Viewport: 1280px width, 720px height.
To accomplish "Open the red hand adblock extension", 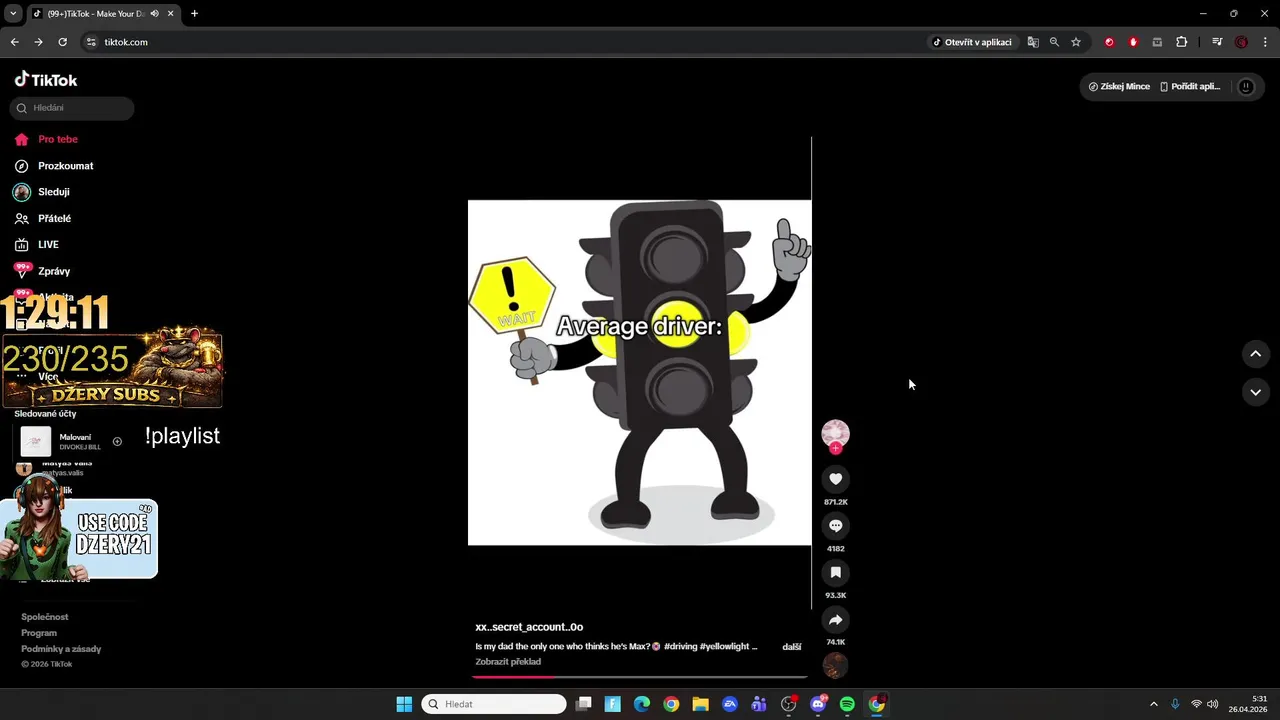I will [x=1133, y=42].
